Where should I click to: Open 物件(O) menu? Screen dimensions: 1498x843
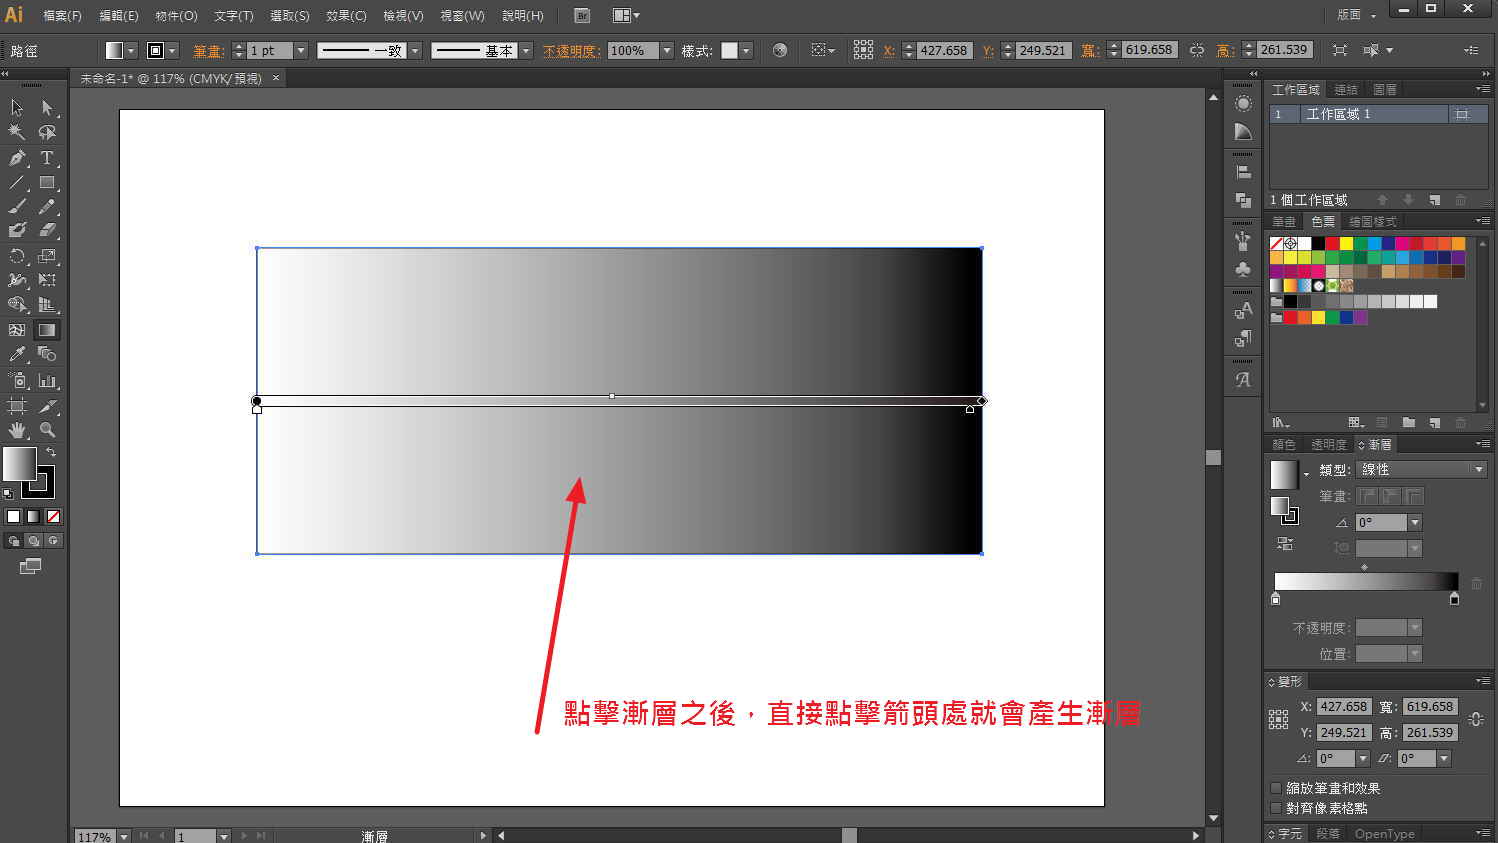click(x=176, y=16)
